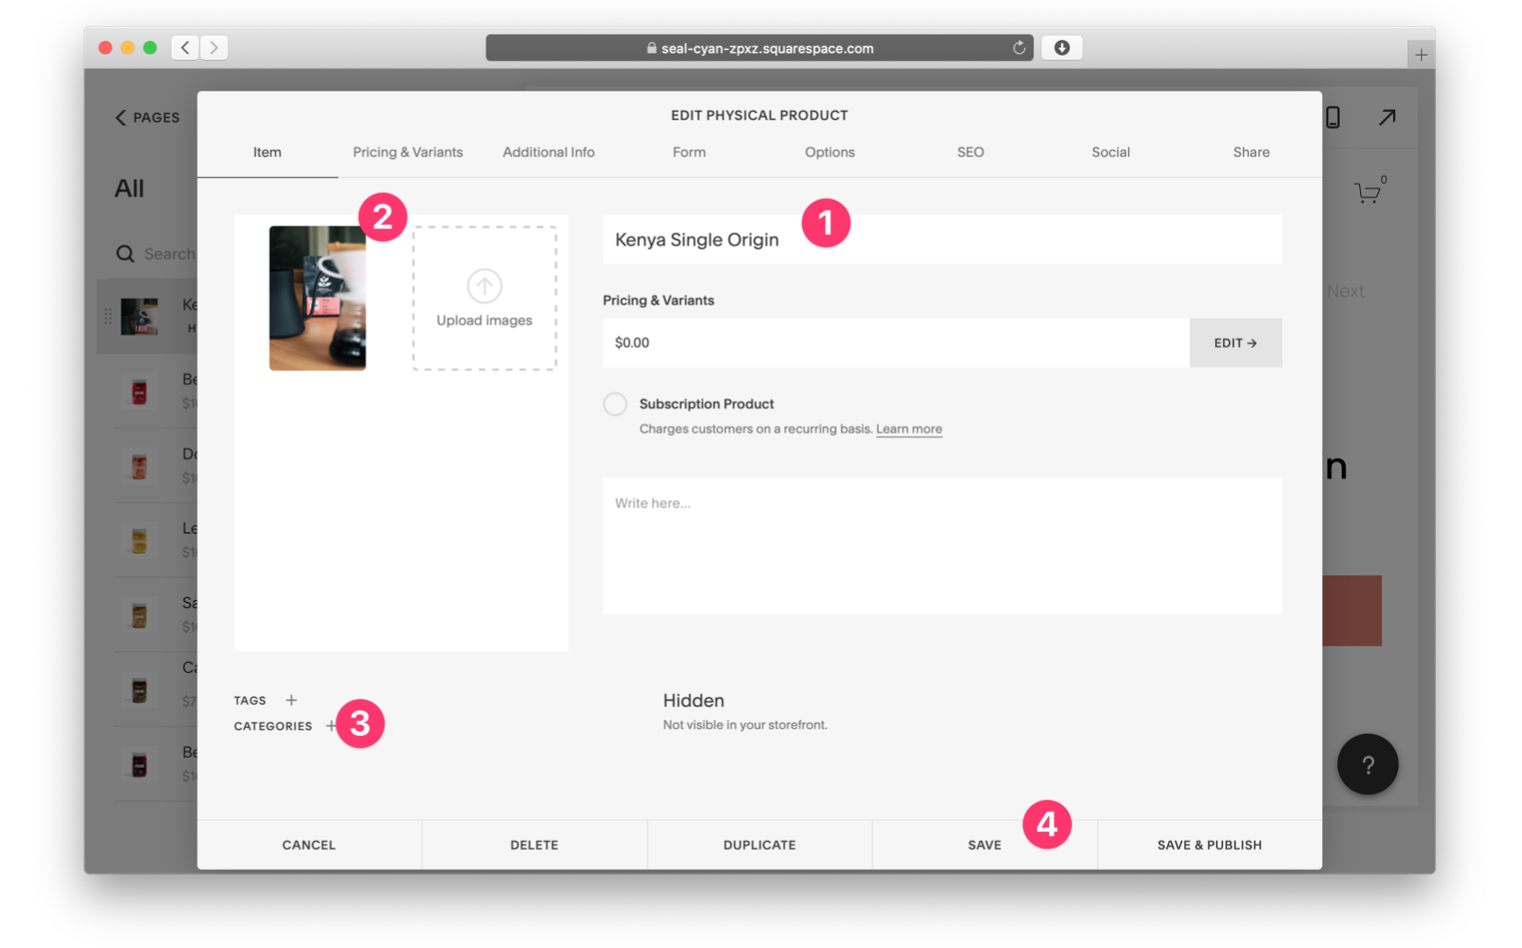1522x948 pixels.
Task: Switch to the Pricing & Variants tab
Action: point(407,152)
